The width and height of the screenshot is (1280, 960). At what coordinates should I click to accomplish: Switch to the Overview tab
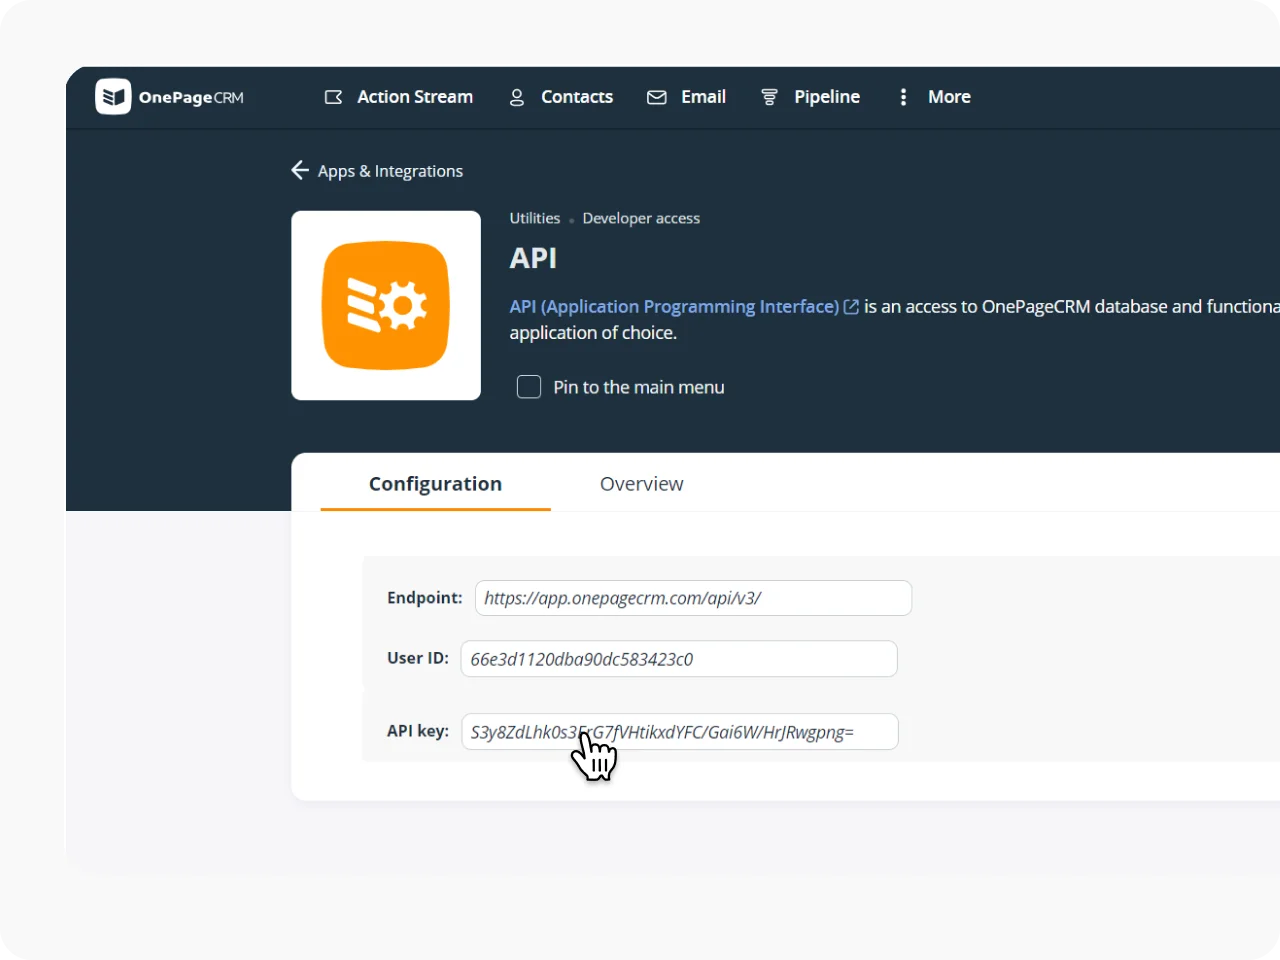point(642,484)
